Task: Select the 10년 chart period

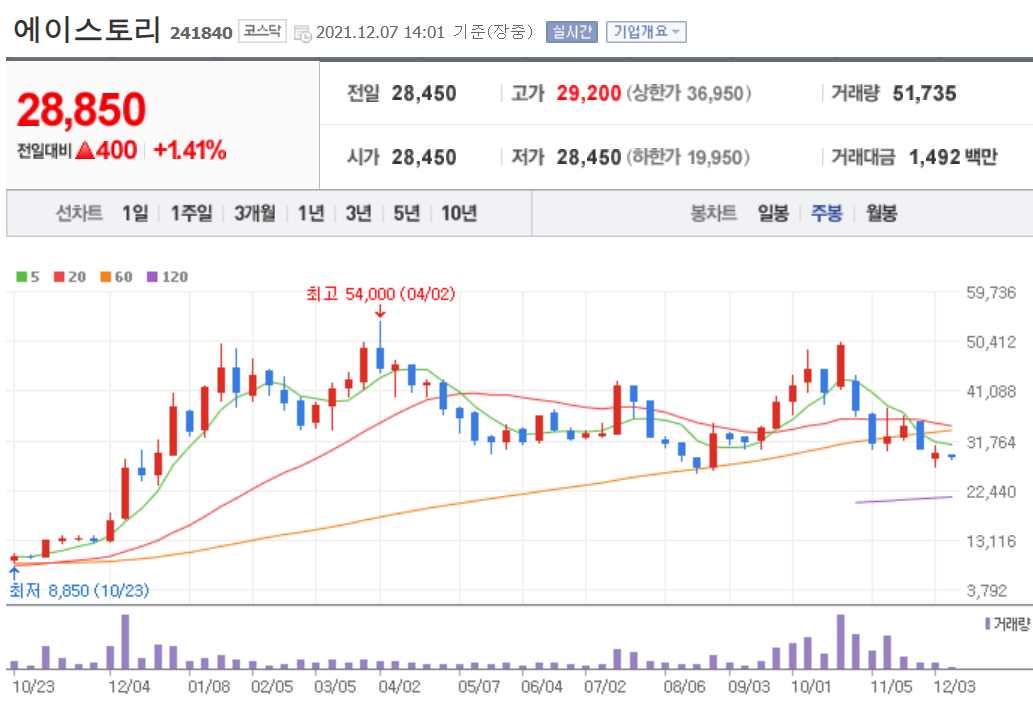Action: (460, 213)
